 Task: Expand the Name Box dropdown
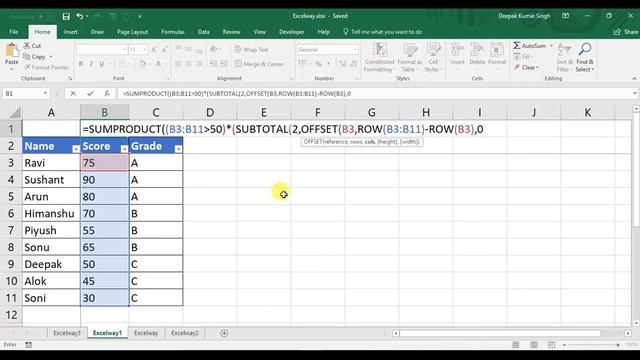(45, 93)
